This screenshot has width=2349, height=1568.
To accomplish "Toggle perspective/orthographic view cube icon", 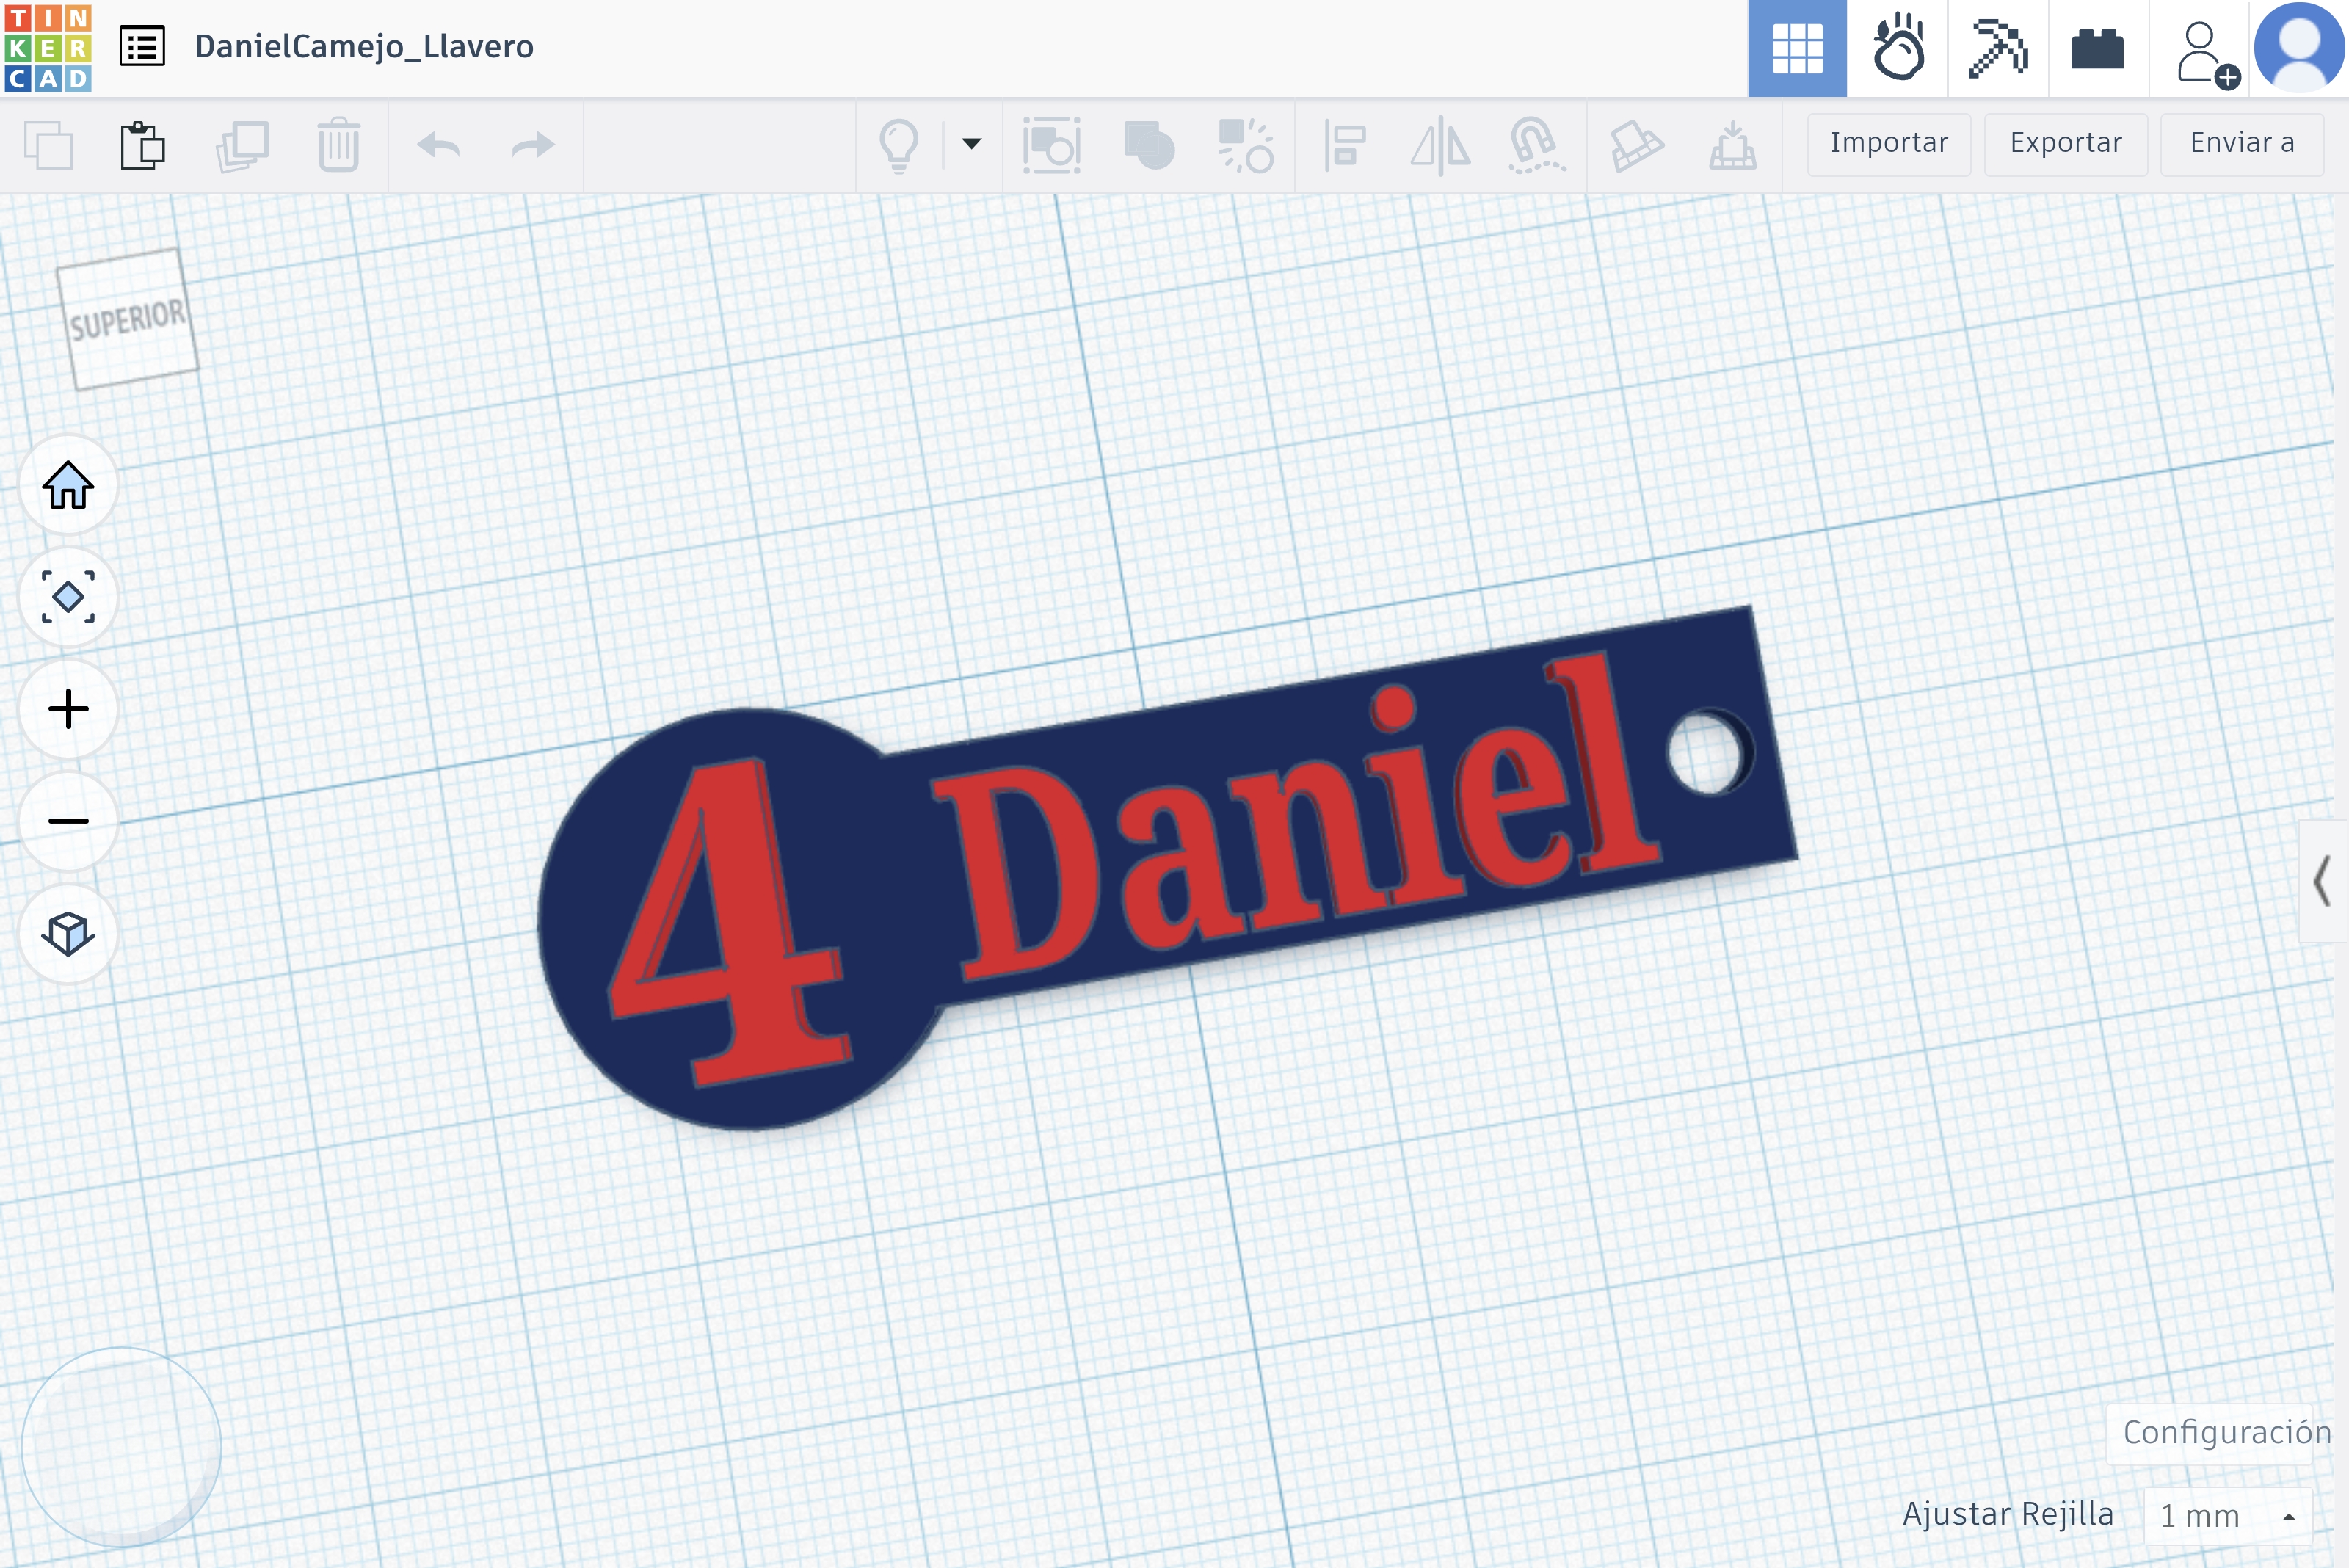I will [x=68, y=933].
